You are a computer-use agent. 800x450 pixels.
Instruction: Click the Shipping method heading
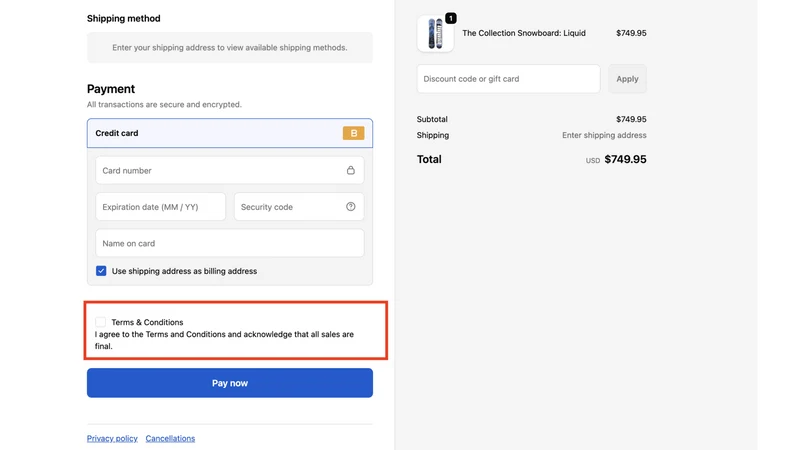[123, 18]
